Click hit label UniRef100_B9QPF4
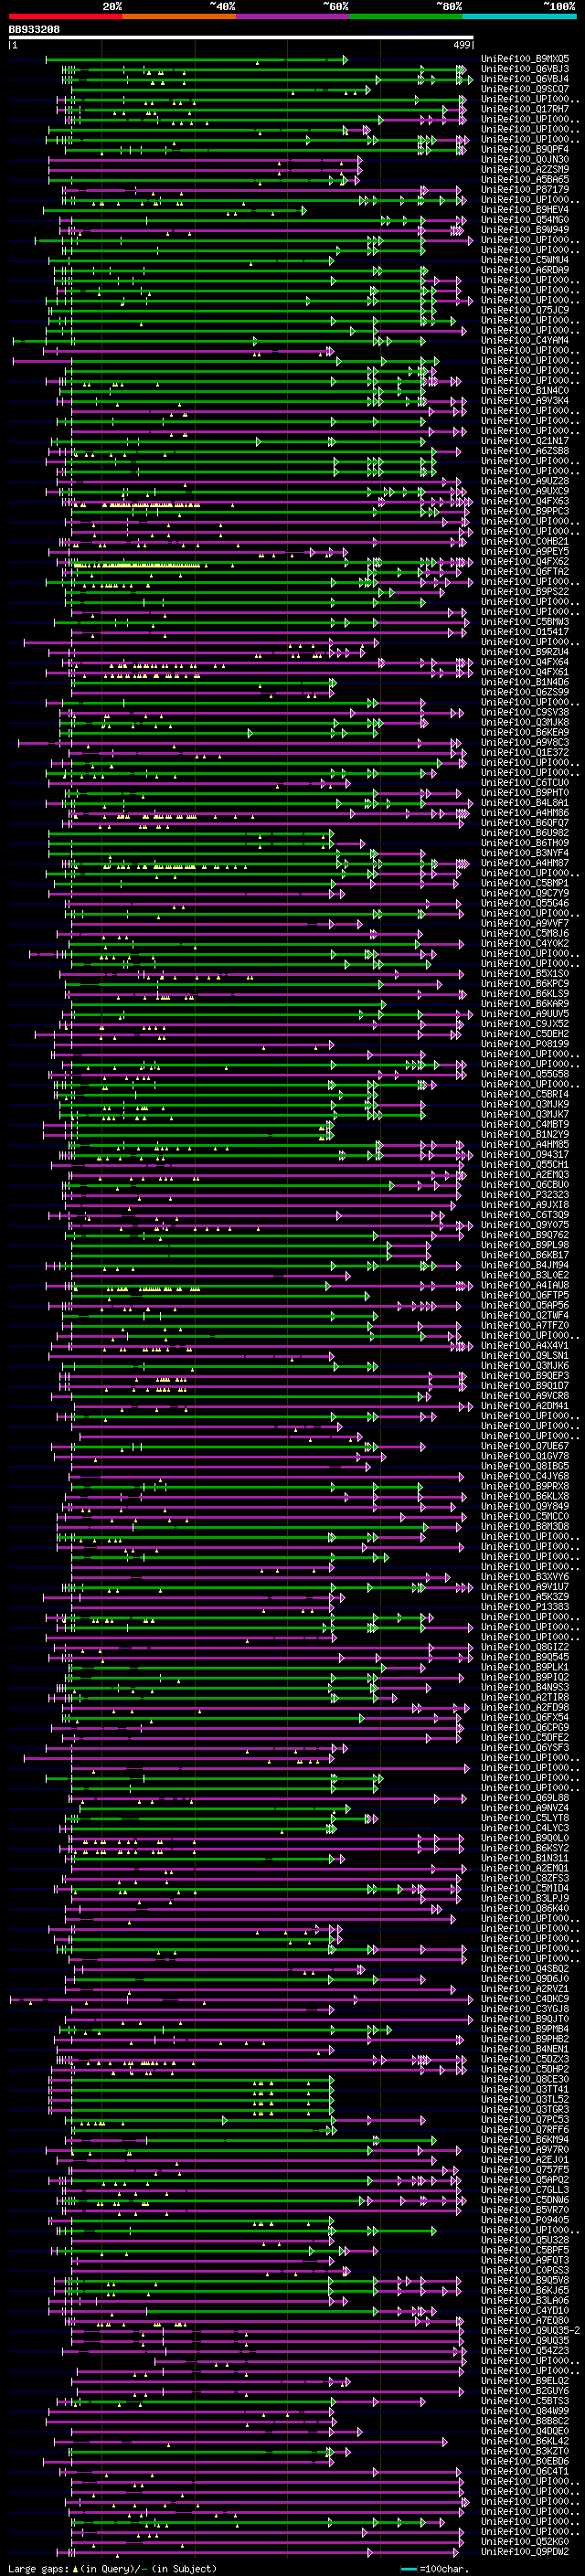This screenshot has width=585, height=2576. click(x=525, y=150)
